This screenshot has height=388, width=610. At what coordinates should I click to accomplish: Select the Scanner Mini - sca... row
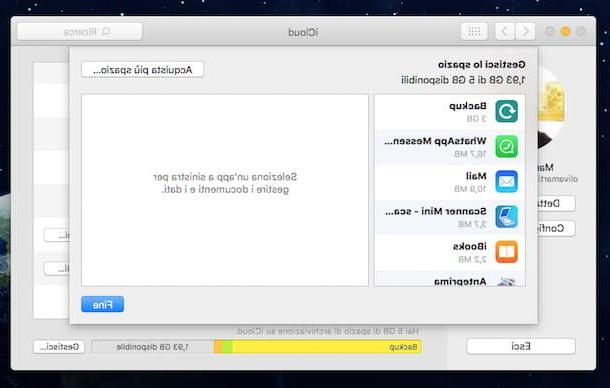coord(450,217)
